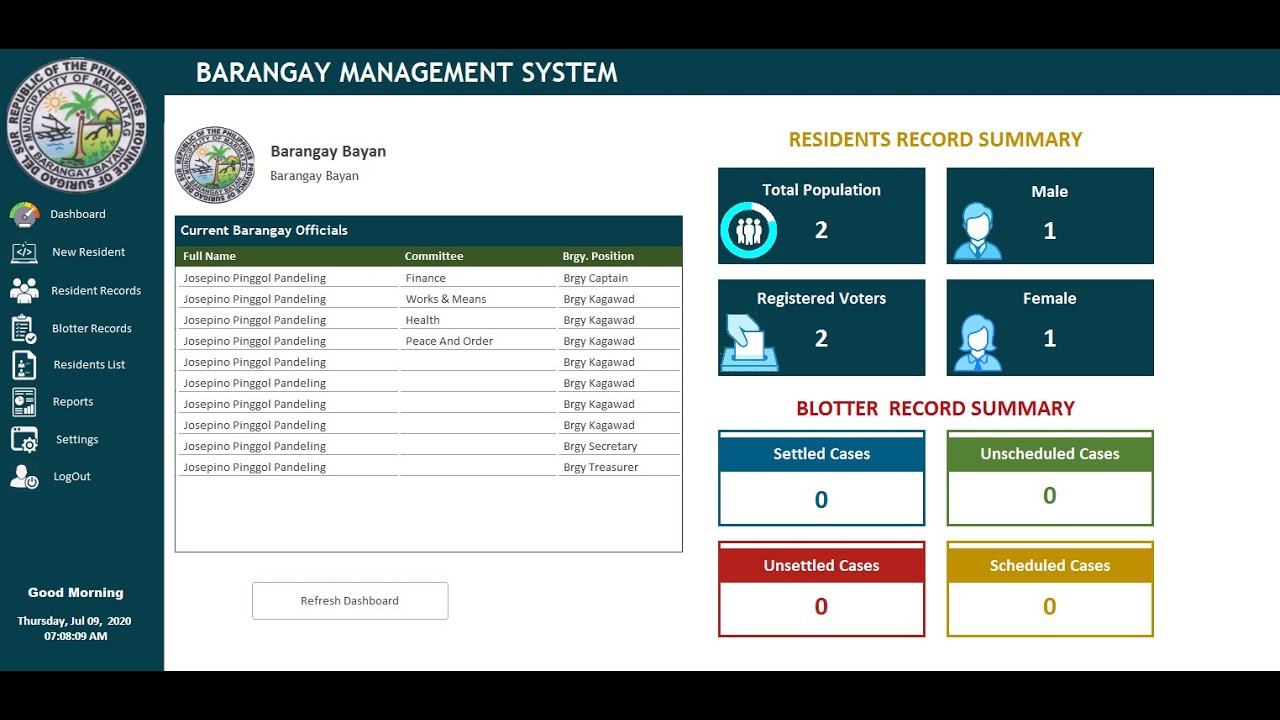Open the Settled Cases card

tap(821, 478)
